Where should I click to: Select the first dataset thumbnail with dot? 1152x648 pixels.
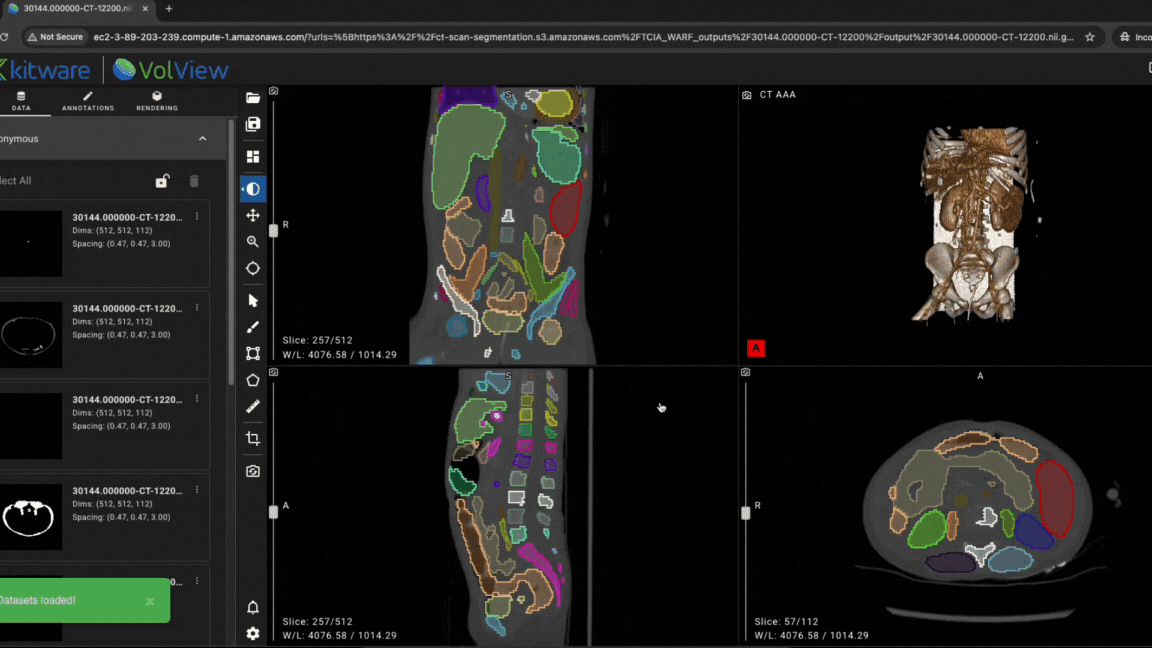click(31, 244)
